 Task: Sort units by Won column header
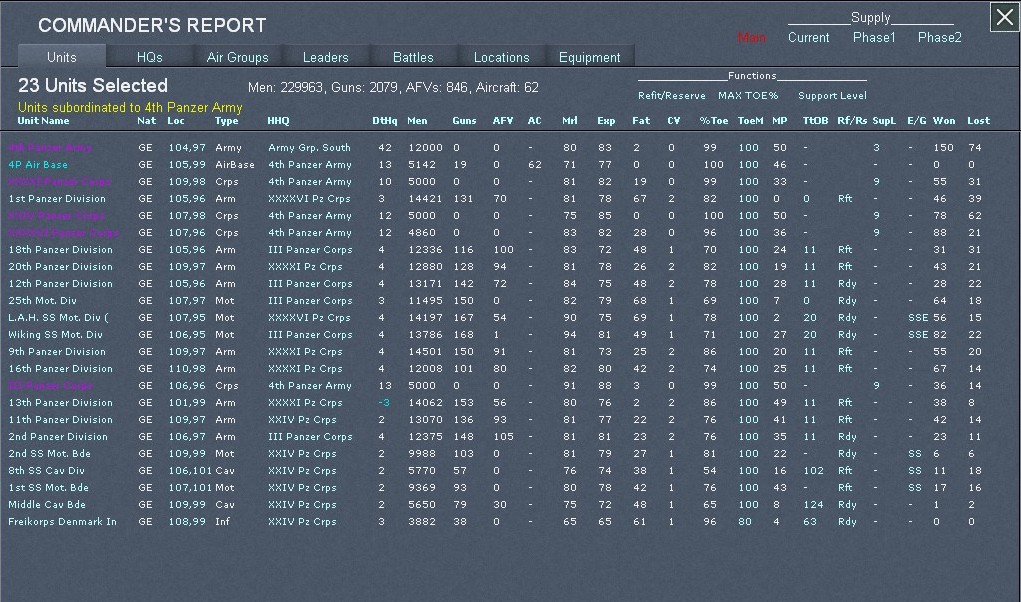[943, 121]
